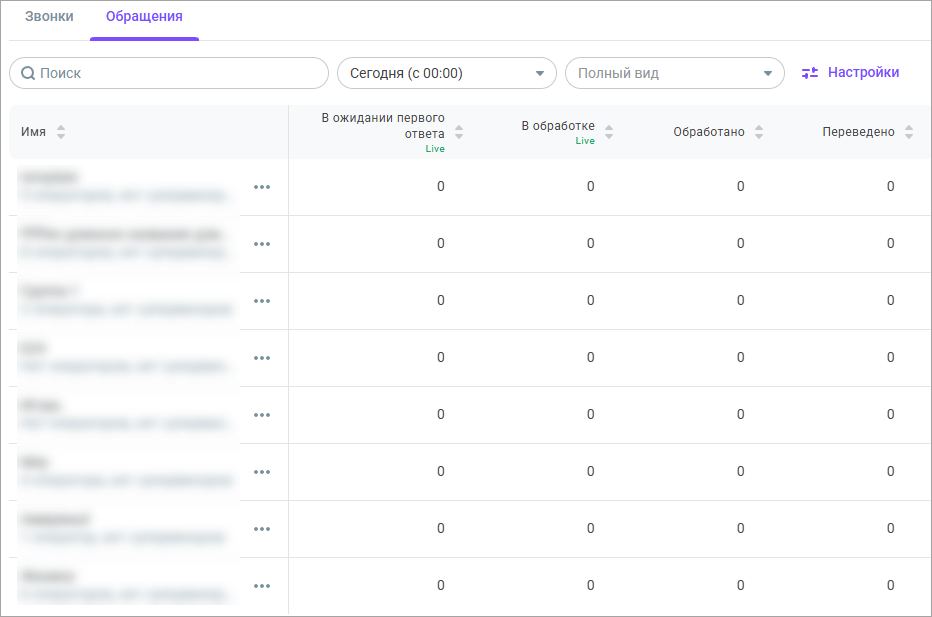Sort by Обработано column arrows
This screenshot has height=617, width=932.
[759, 132]
